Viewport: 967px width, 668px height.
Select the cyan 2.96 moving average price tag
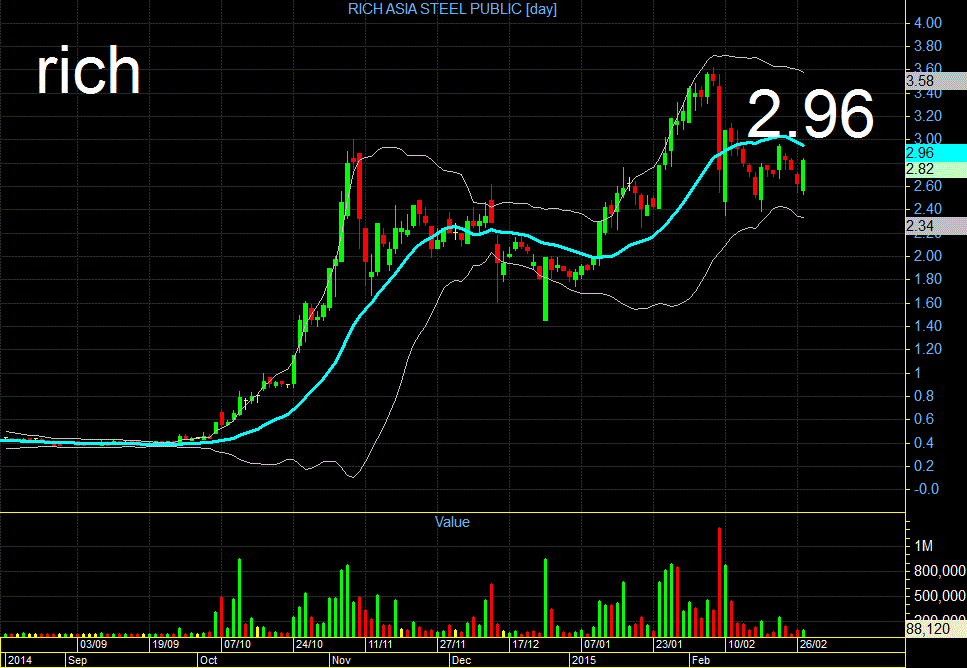click(x=936, y=153)
